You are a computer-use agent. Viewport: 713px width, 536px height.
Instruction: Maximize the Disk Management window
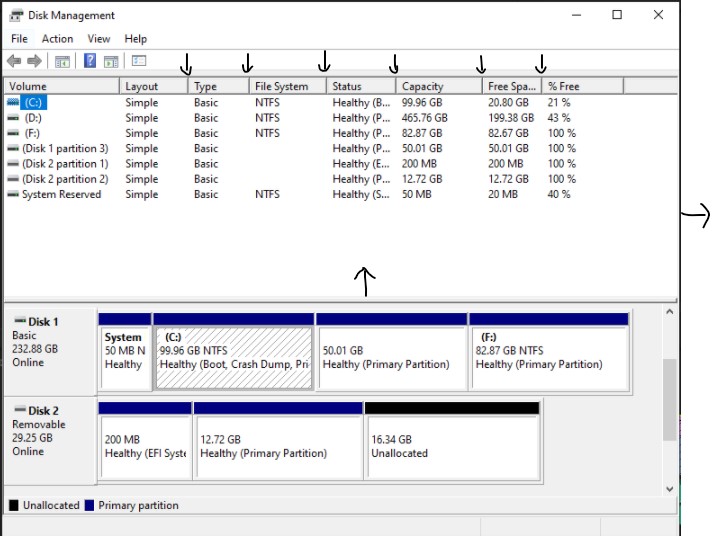[x=617, y=15]
